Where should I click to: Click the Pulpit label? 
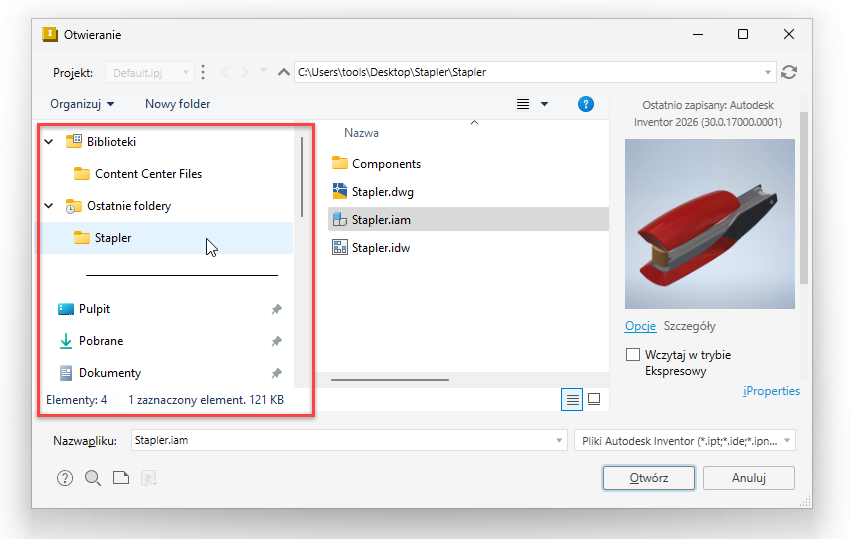click(x=94, y=309)
